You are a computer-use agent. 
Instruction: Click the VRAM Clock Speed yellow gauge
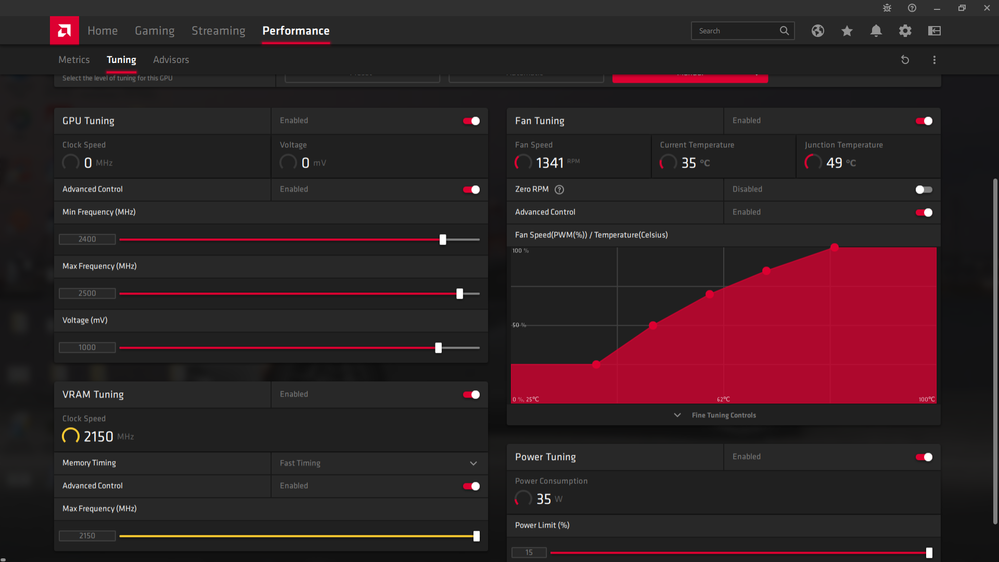point(71,436)
